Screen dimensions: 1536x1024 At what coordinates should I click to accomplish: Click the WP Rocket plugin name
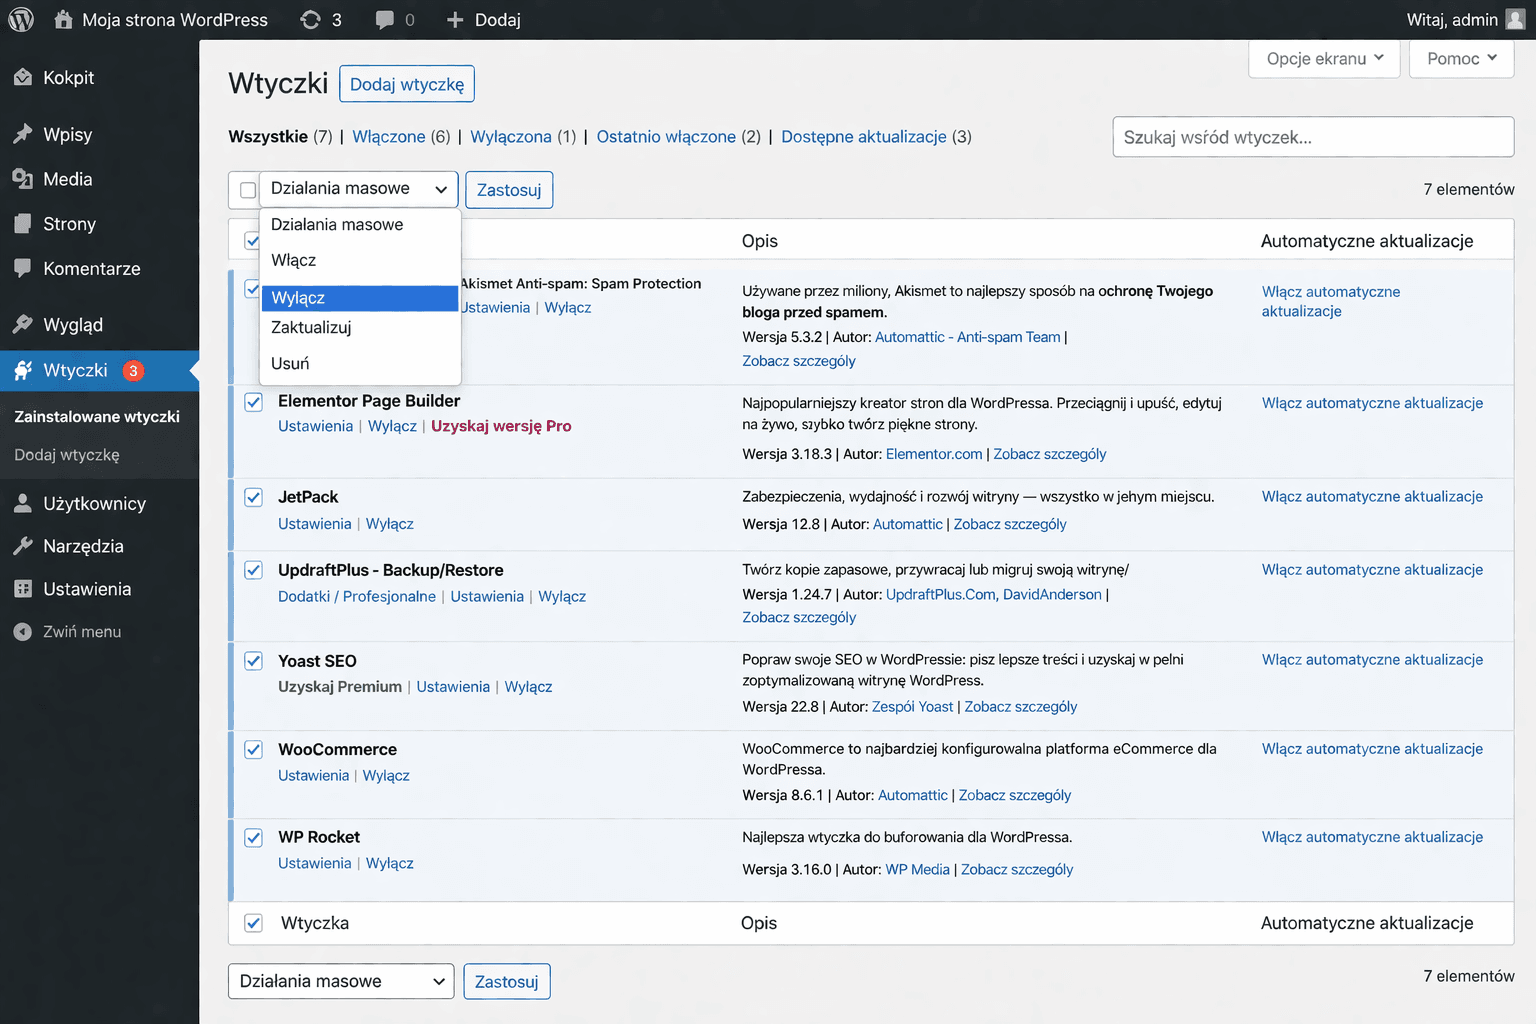tap(319, 837)
